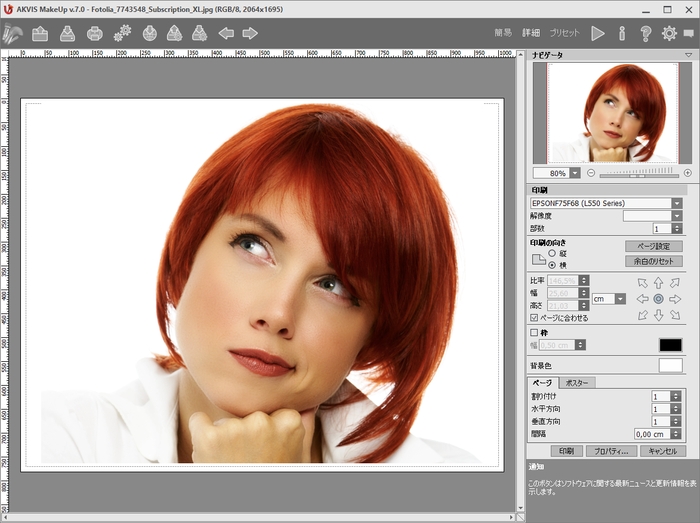This screenshot has width=700, height=523.
Task: Zoom in with navigator plus icon
Action: tap(688, 173)
